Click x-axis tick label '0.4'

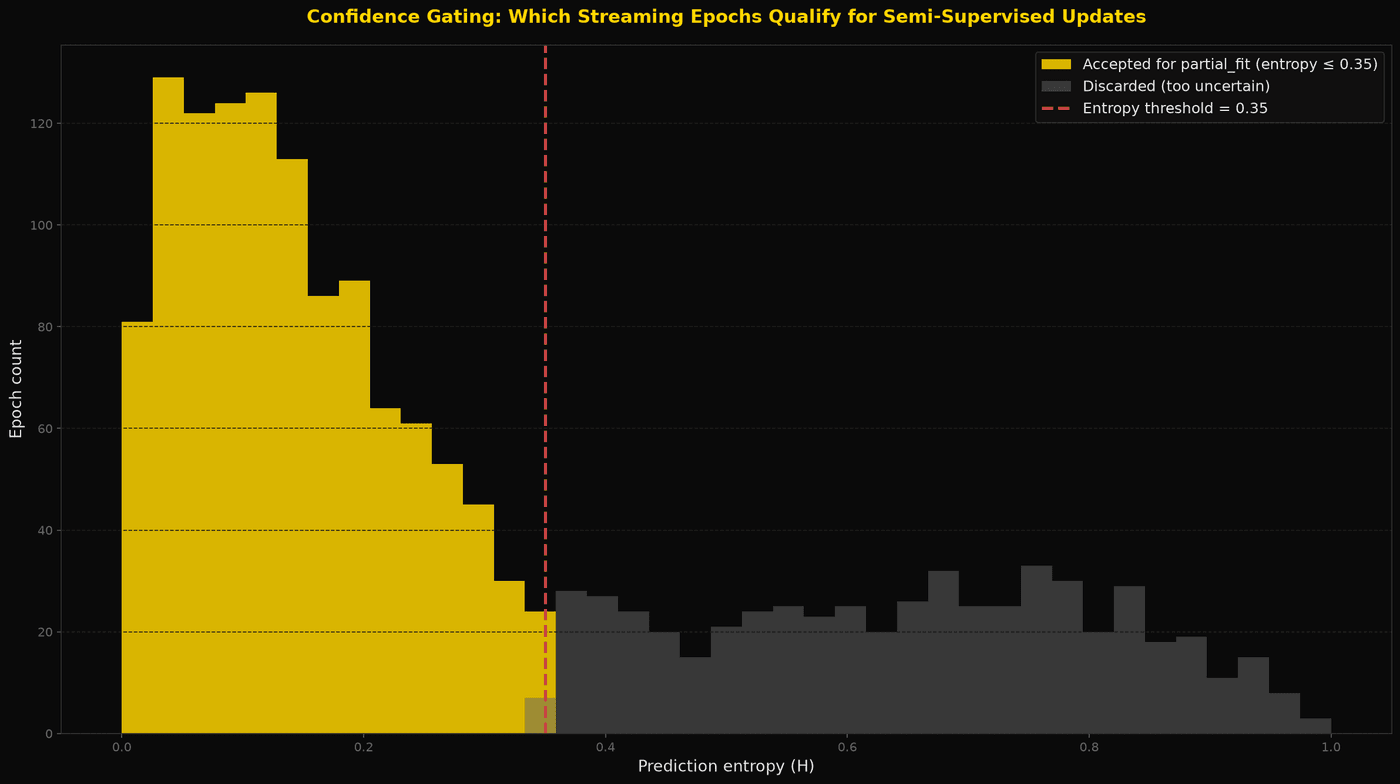pos(605,747)
